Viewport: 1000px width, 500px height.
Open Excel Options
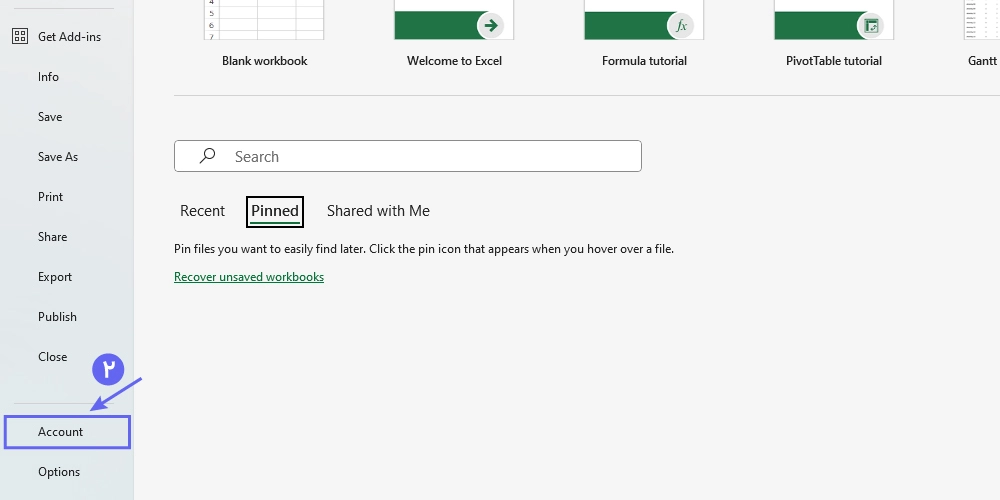59,472
